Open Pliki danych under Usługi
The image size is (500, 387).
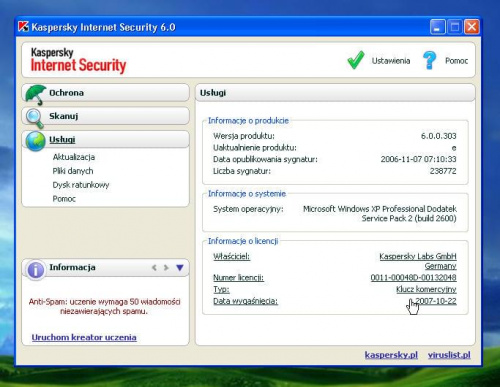[73, 171]
